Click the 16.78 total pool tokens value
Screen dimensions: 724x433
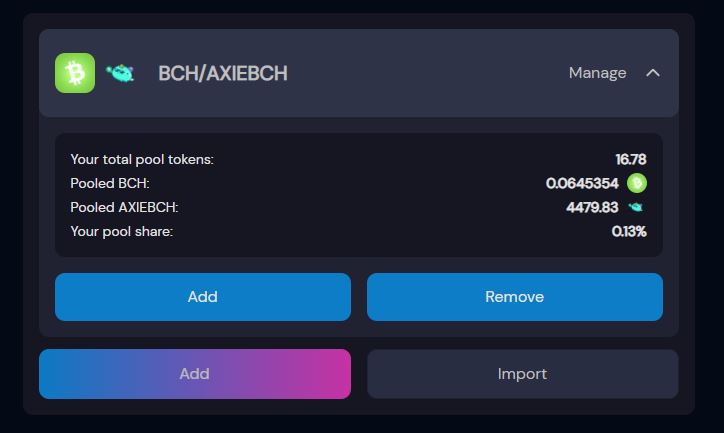(x=631, y=159)
